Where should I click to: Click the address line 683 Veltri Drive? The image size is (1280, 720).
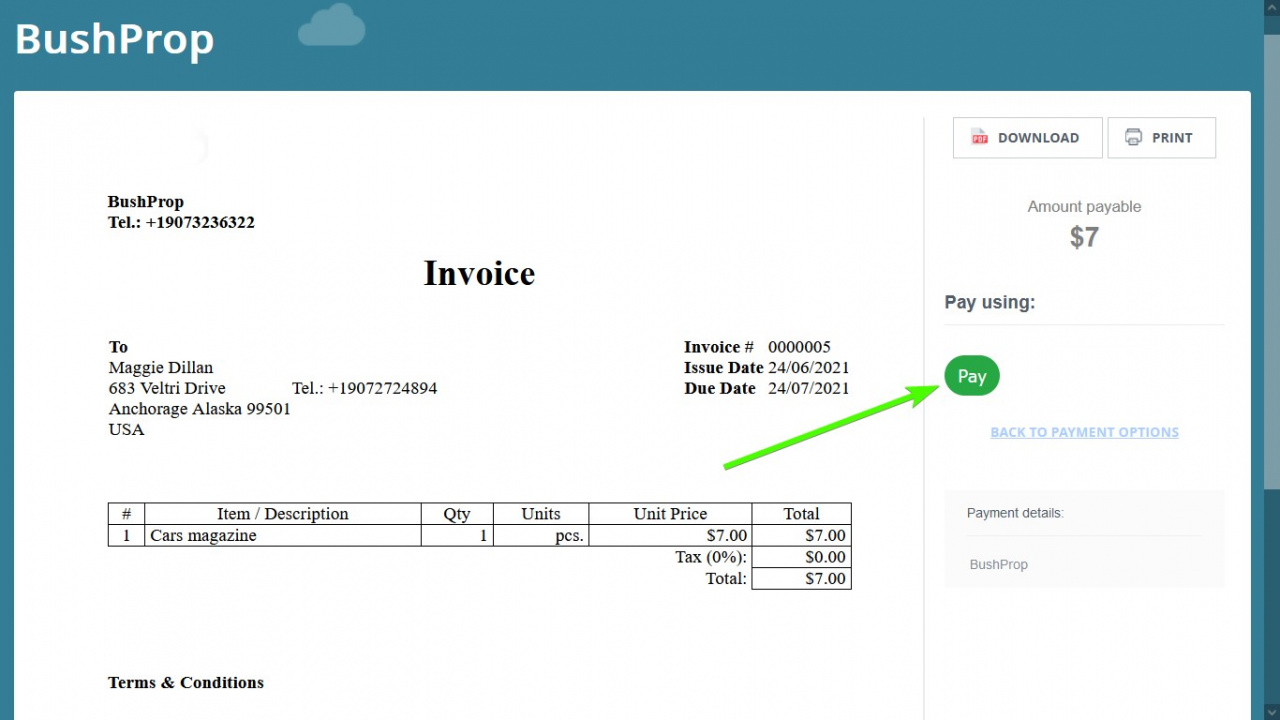point(167,388)
